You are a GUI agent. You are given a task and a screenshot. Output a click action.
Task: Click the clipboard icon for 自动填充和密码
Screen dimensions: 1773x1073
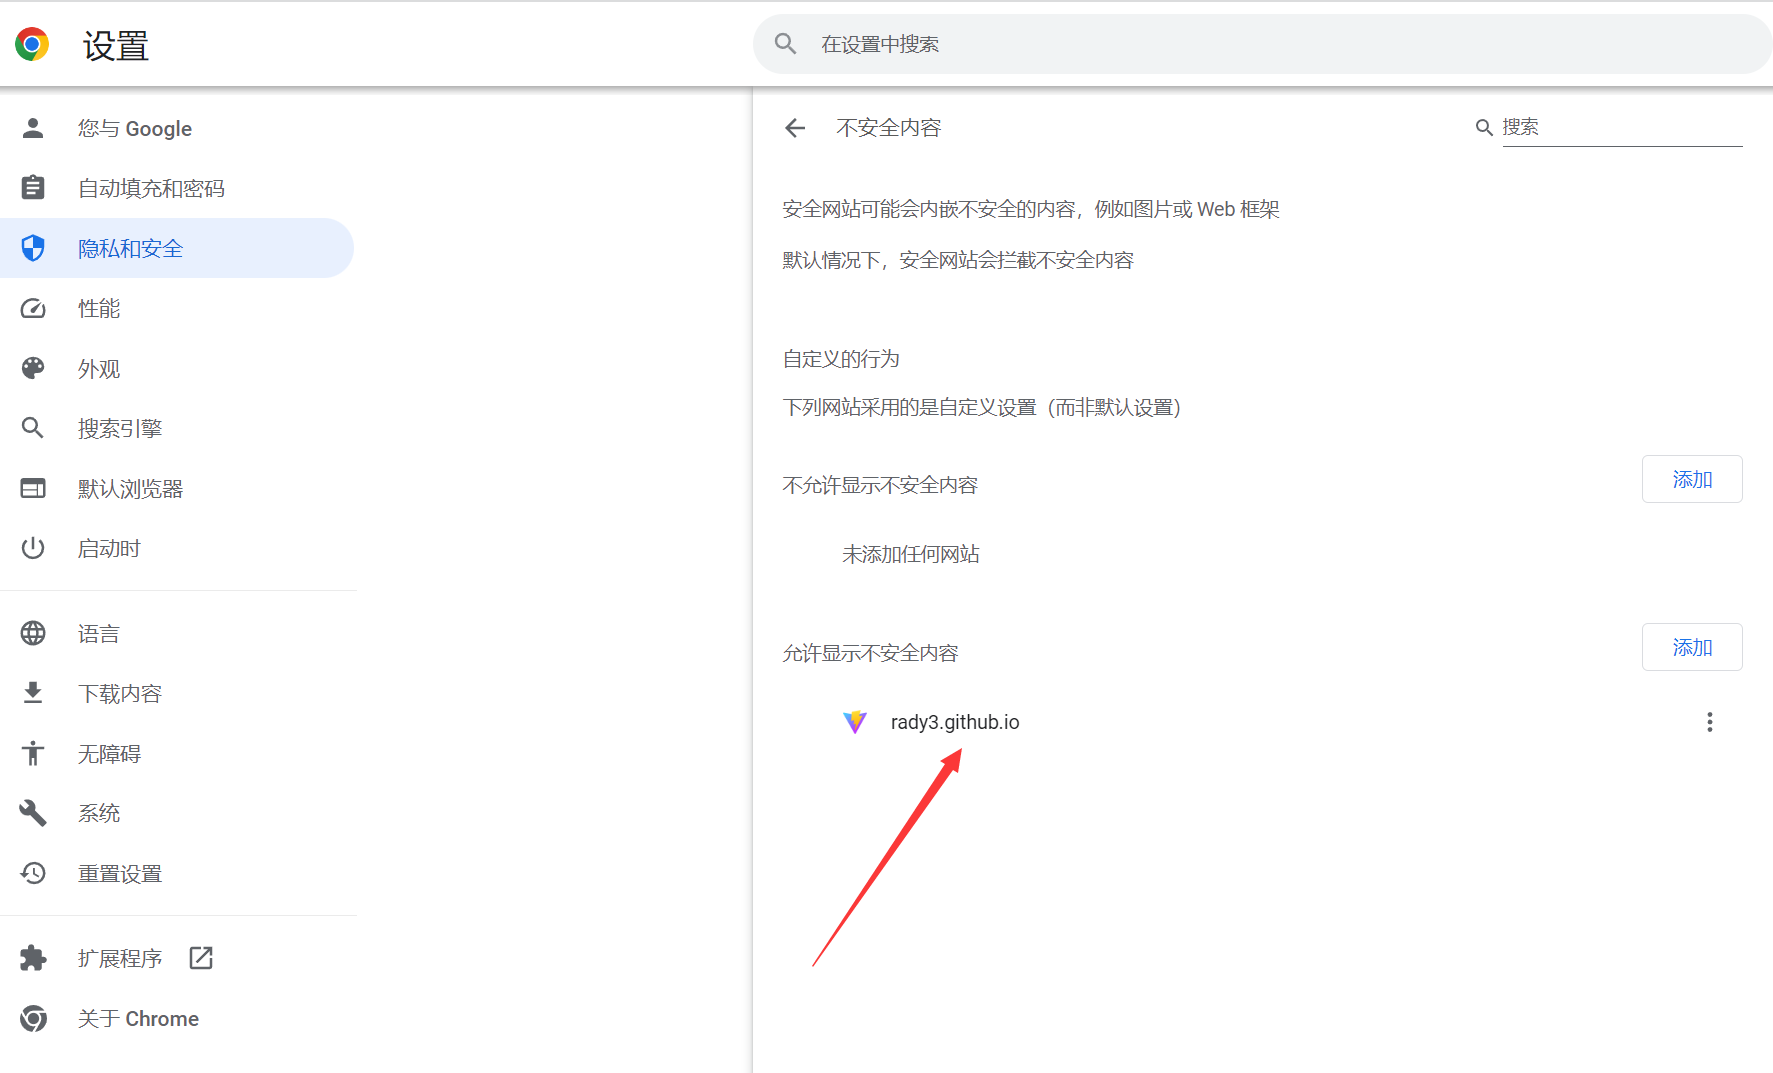coord(33,188)
